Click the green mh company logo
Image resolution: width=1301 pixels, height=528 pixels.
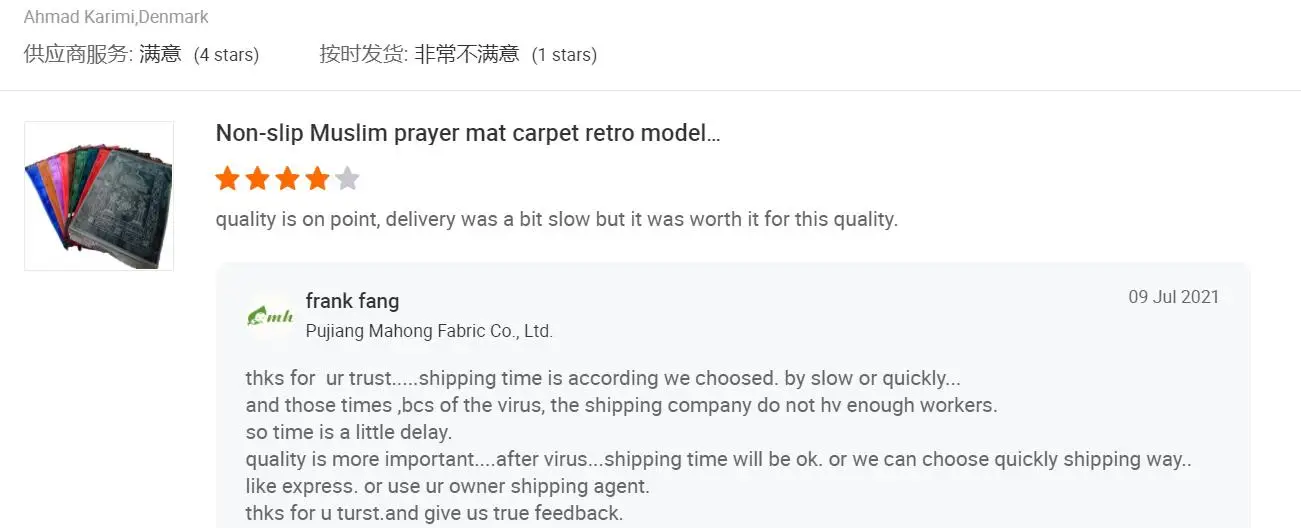[x=270, y=316]
